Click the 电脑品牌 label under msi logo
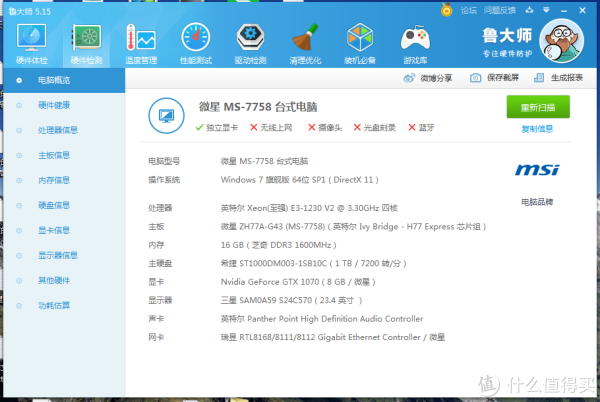This screenshot has width=600, height=402. [537, 202]
